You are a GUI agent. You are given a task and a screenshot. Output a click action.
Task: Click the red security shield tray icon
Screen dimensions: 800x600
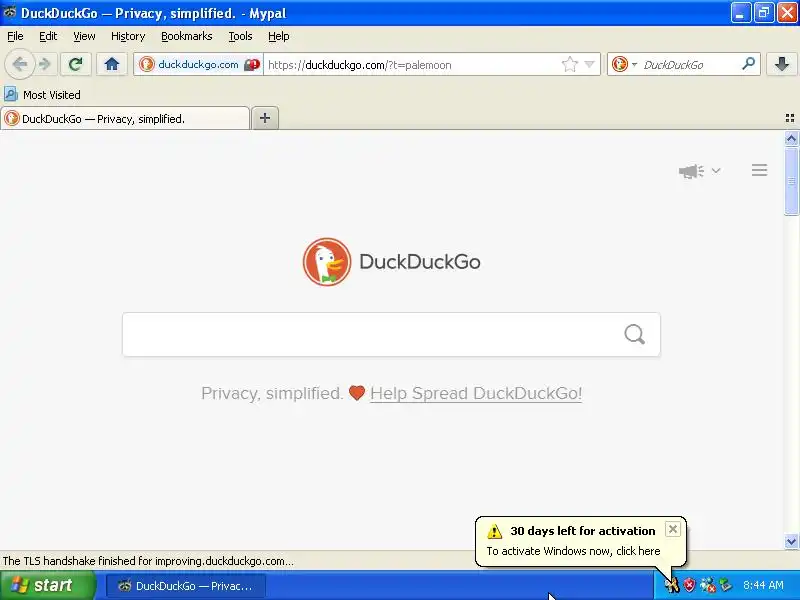(x=689, y=585)
